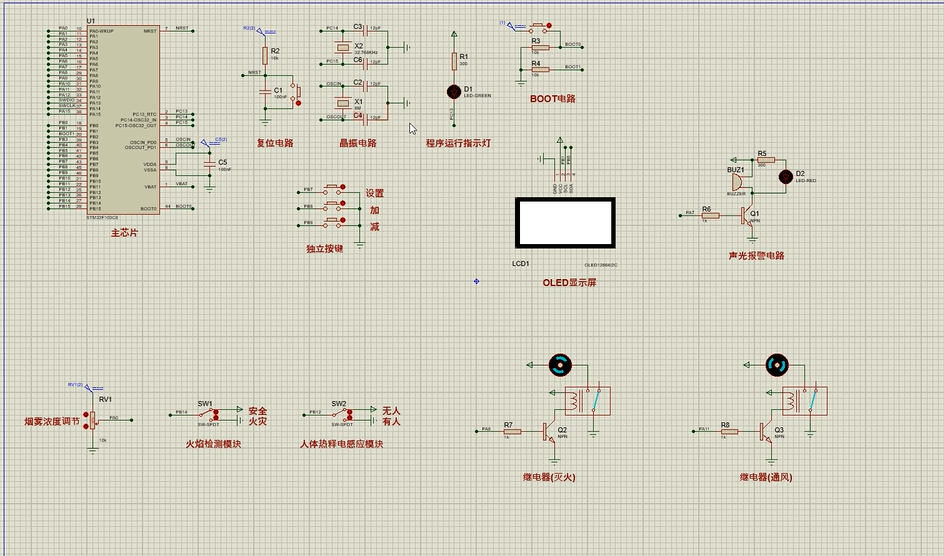Click the 人体热释电感应模块 label
Screen dimensions: 944x556
pyautogui.click(x=341, y=444)
